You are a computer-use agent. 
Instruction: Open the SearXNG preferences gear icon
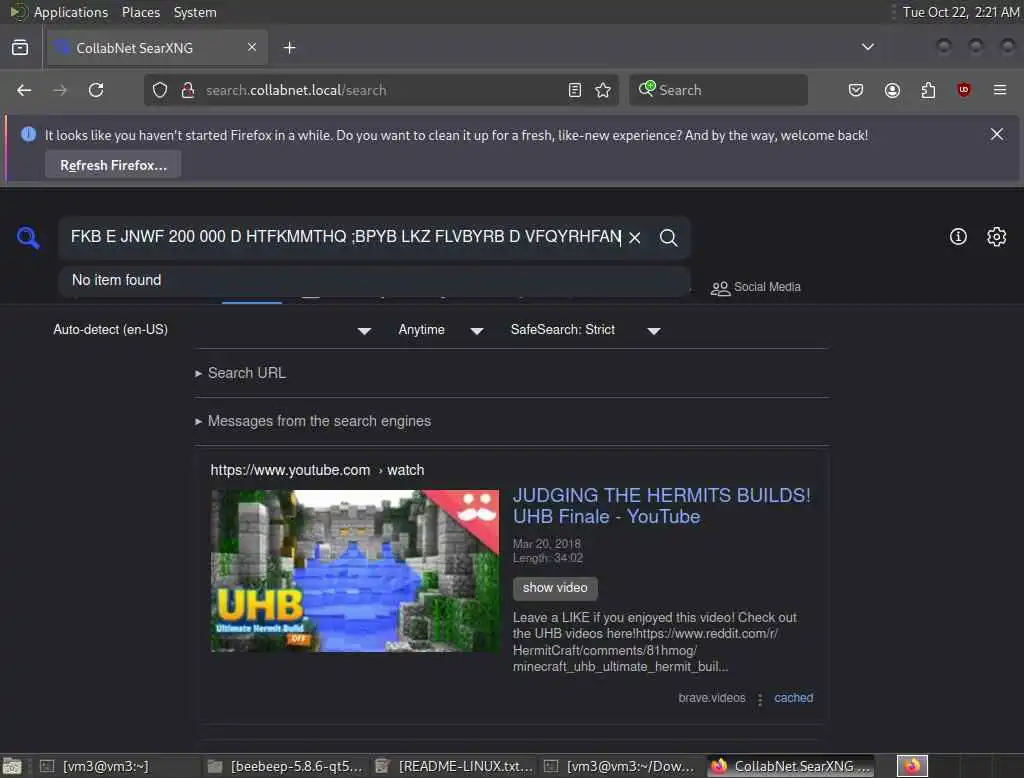(x=996, y=236)
